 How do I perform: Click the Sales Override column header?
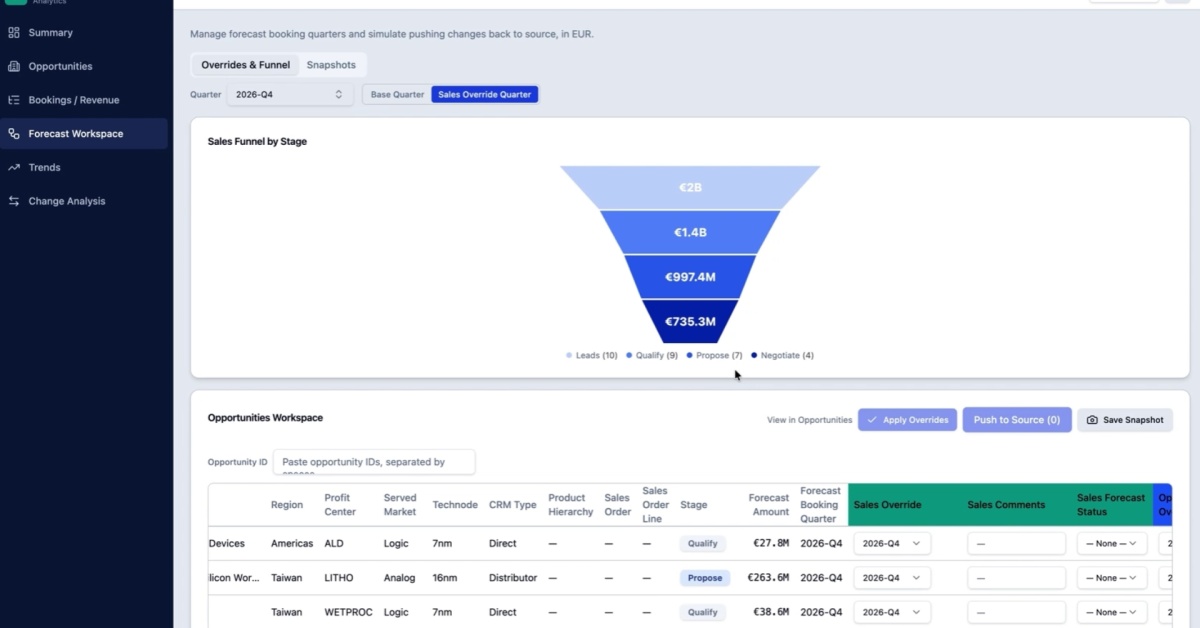[x=887, y=505]
